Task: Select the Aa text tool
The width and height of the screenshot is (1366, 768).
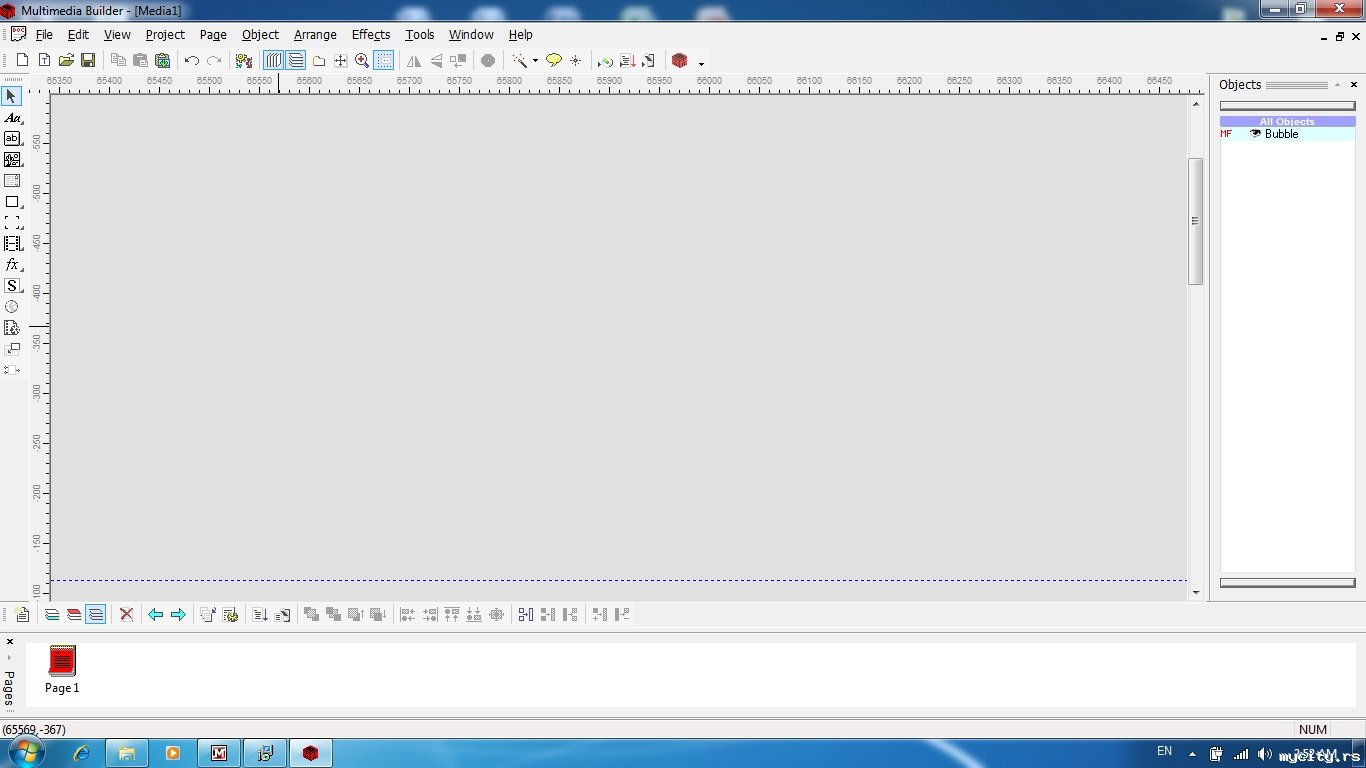Action: point(12,118)
